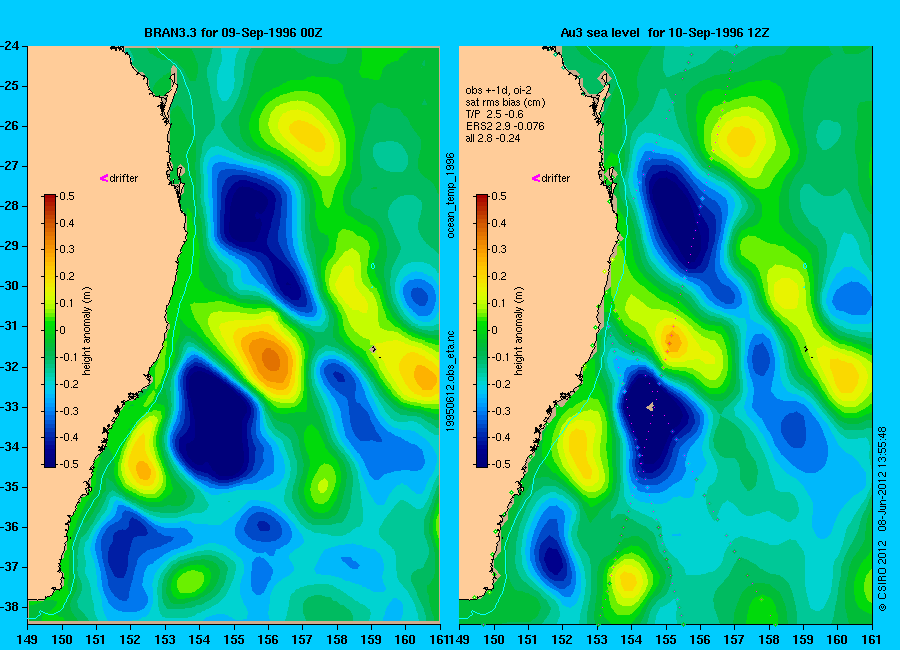Screen dimensions: 900x650
Task: Click 'drifter' label in the BRAN3.3 panel
Action: pos(124,179)
